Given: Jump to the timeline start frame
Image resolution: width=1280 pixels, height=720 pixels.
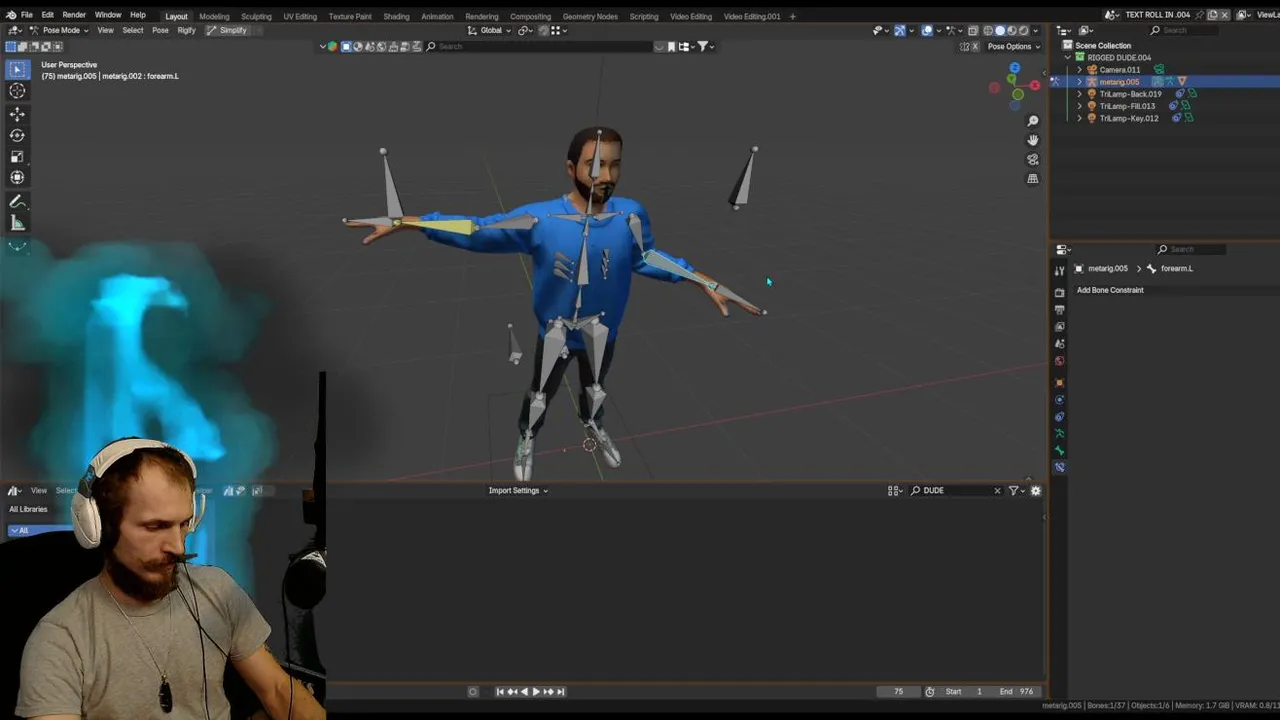Looking at the screenshot, I should [501, 691].
